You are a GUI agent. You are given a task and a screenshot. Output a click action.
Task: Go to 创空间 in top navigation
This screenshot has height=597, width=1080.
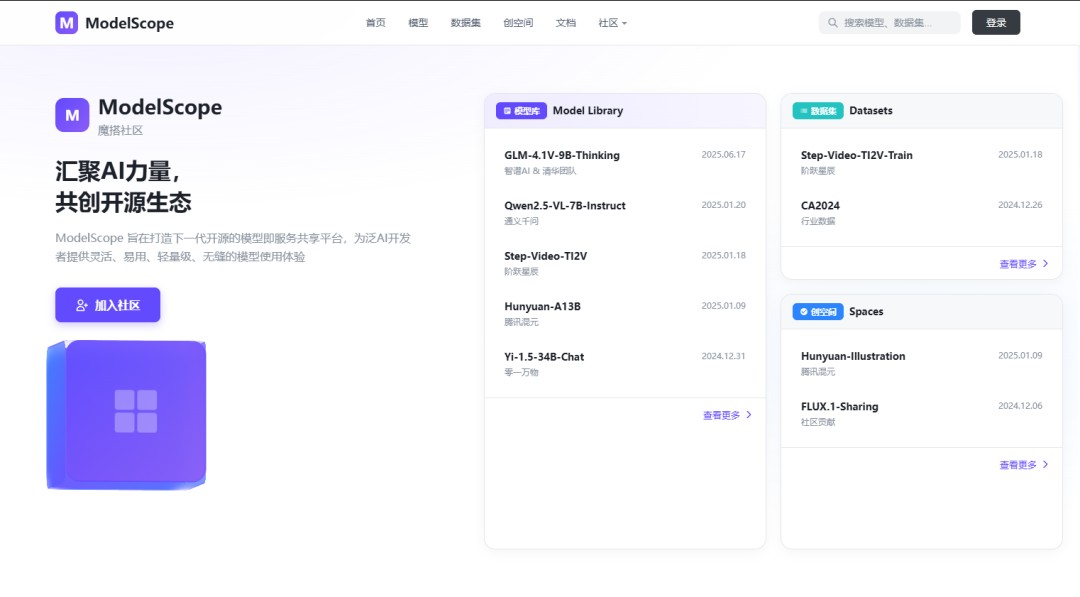point(518,23)
